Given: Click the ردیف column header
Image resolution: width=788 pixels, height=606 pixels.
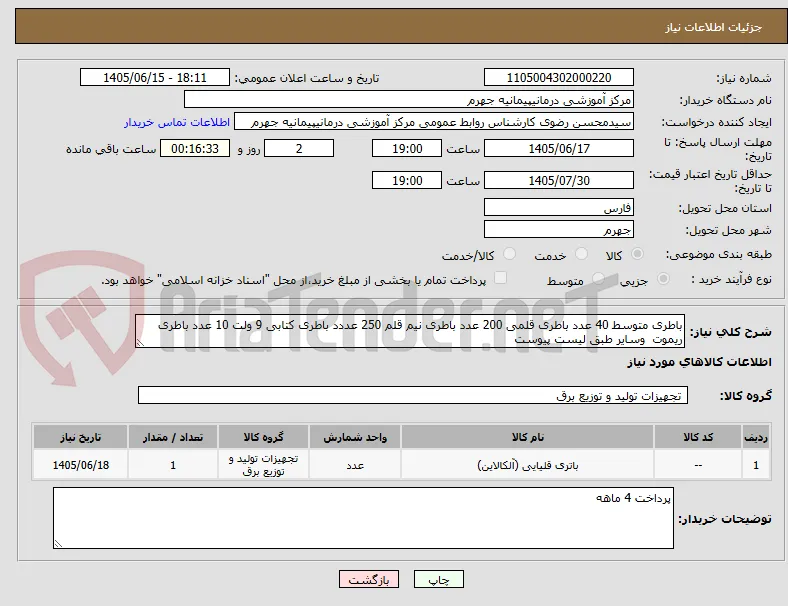Looking at the screenshot, I should point(755,437).
